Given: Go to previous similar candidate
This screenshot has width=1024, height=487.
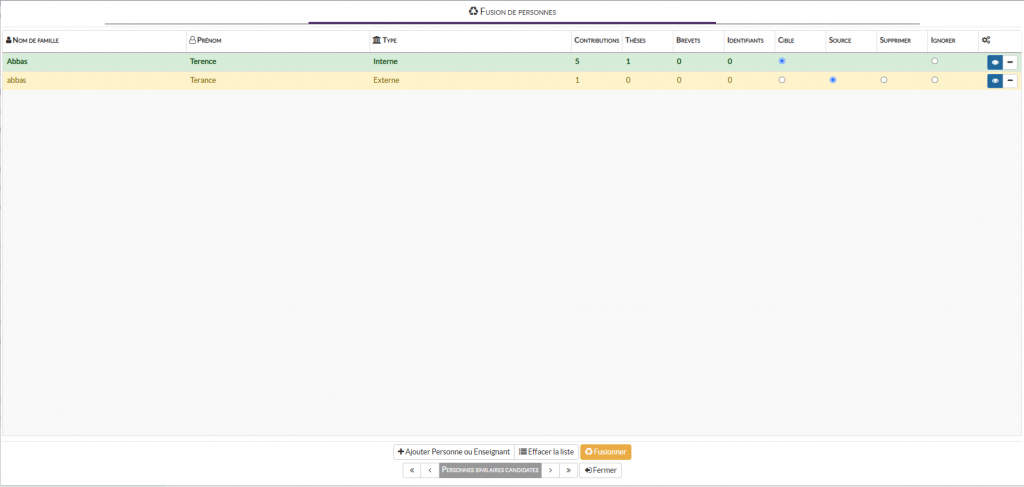Looking at the screenshot, I should click(x=429, y=470).
